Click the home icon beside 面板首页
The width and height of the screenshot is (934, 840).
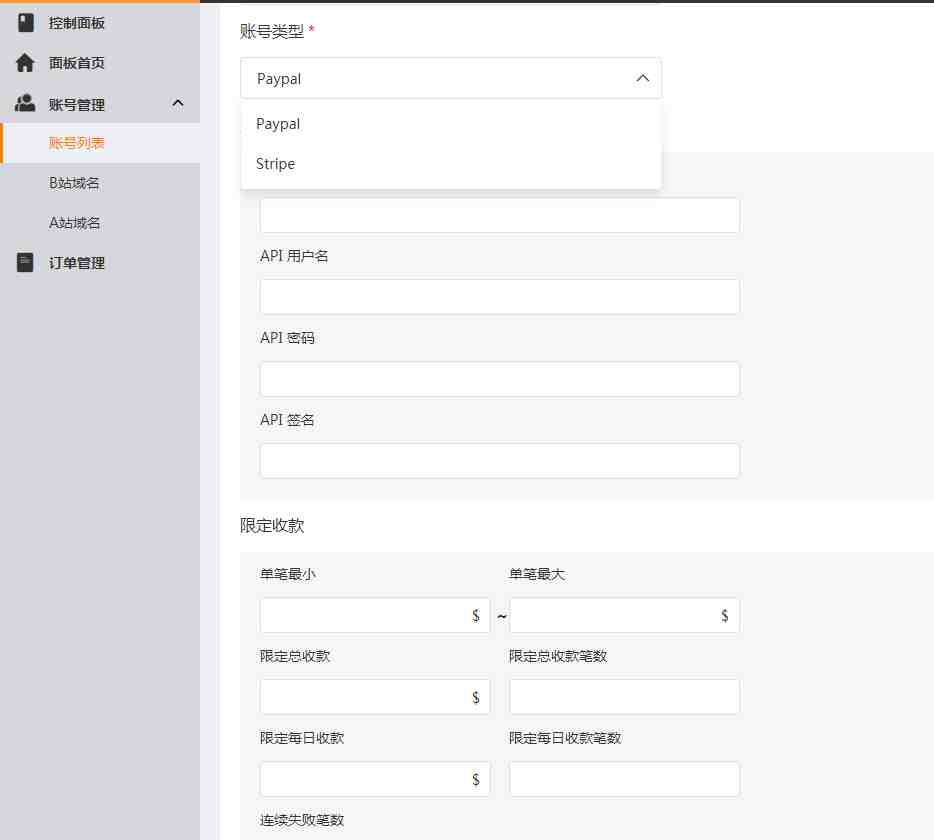coord(25,63)
